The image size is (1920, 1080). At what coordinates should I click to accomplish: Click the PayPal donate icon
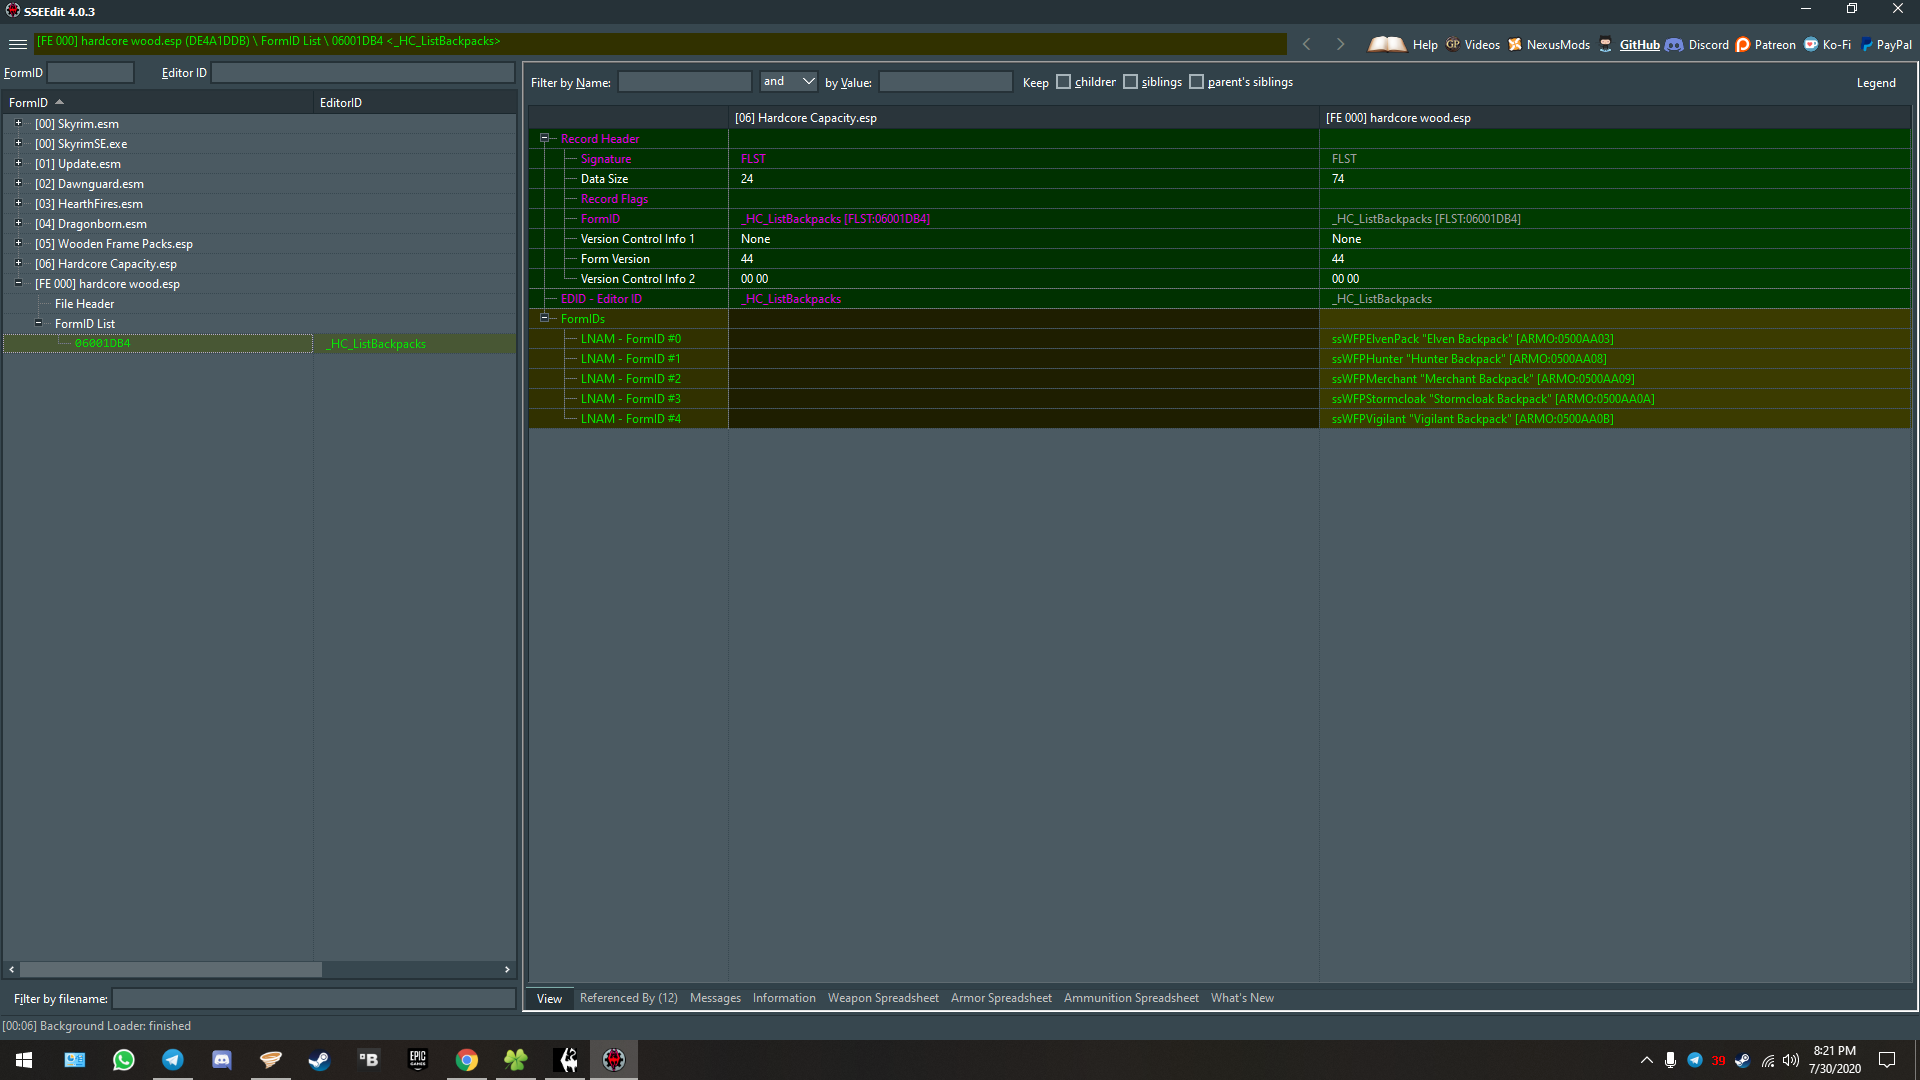(1866, 45)
